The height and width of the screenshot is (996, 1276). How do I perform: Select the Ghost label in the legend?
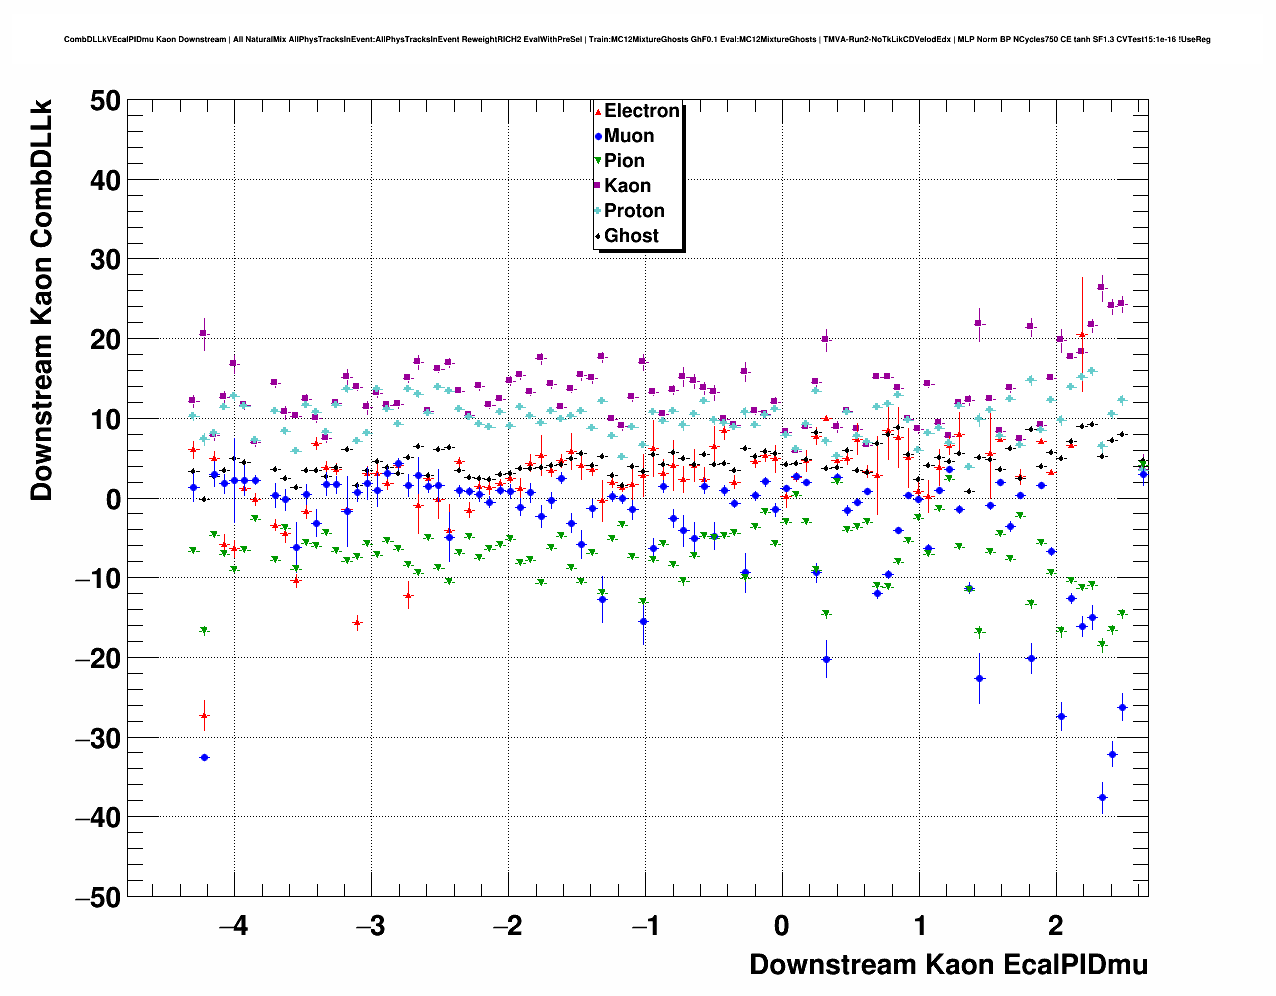(x=632, y=236)
